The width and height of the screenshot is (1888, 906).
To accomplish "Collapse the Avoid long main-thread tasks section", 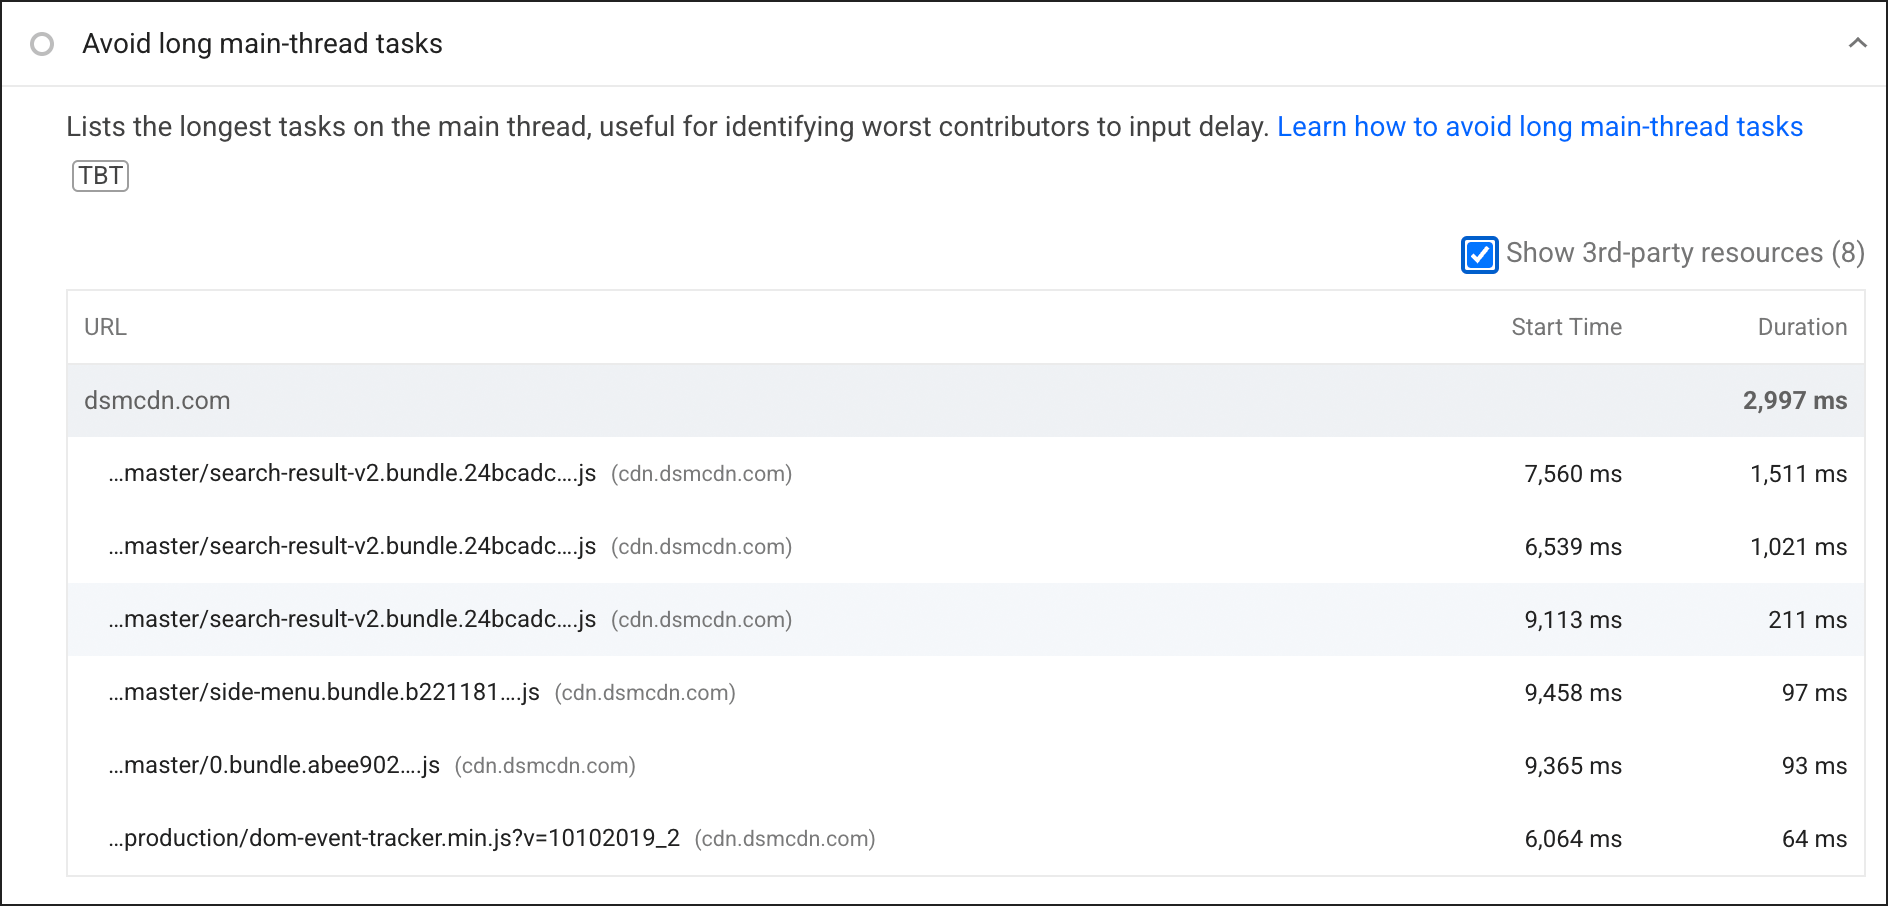I will tap(1858, 44).
